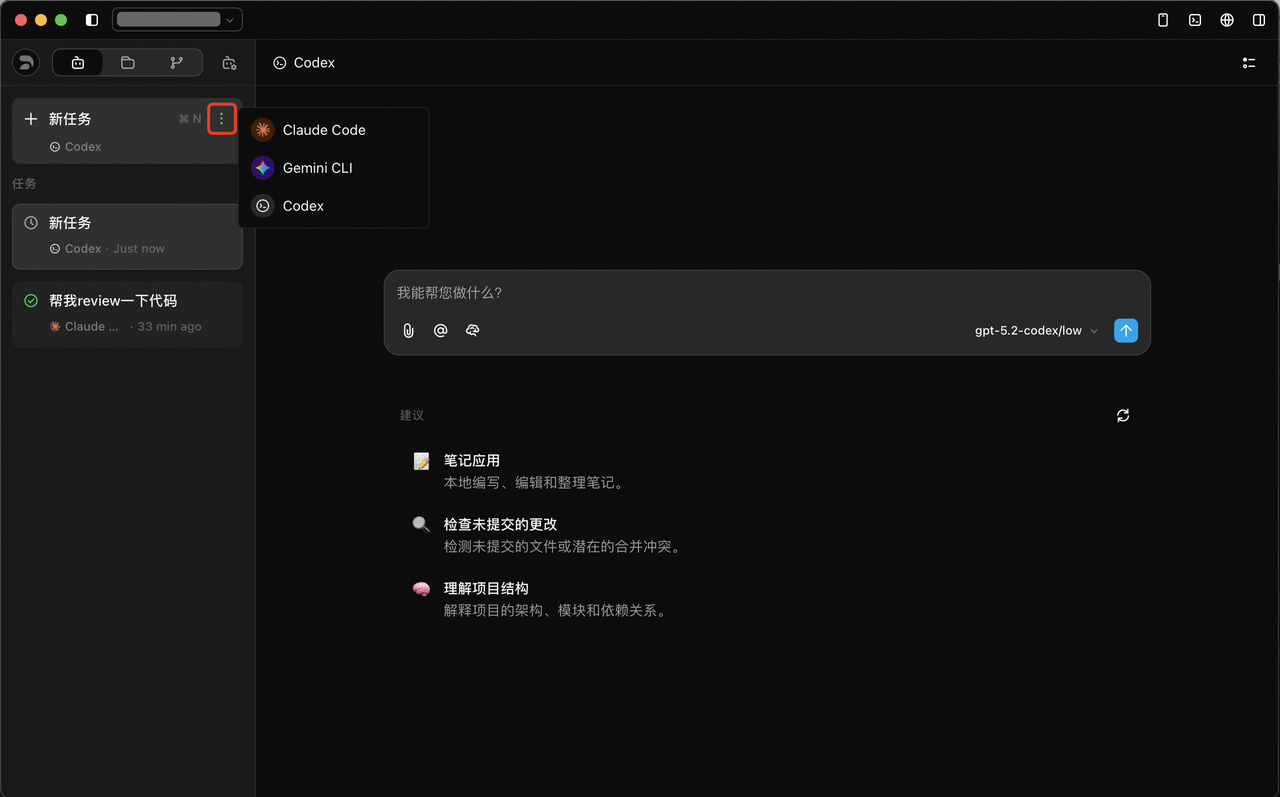Viewport: 1280px width, 797px height.
Task: Open the terminal panel icon in title bar
Action: [x=1194, y=20]
